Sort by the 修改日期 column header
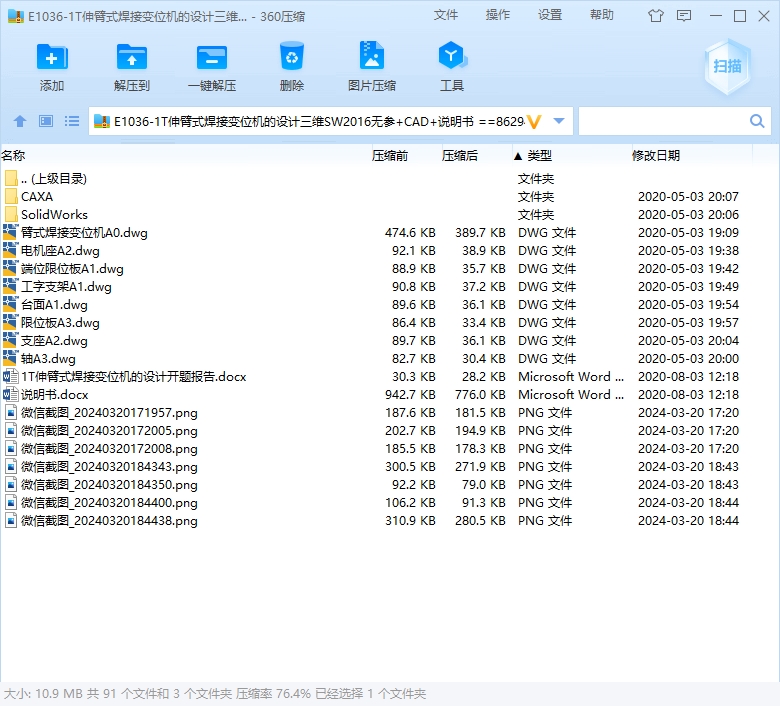Screen dimensions: 780x706 point(656,156)
